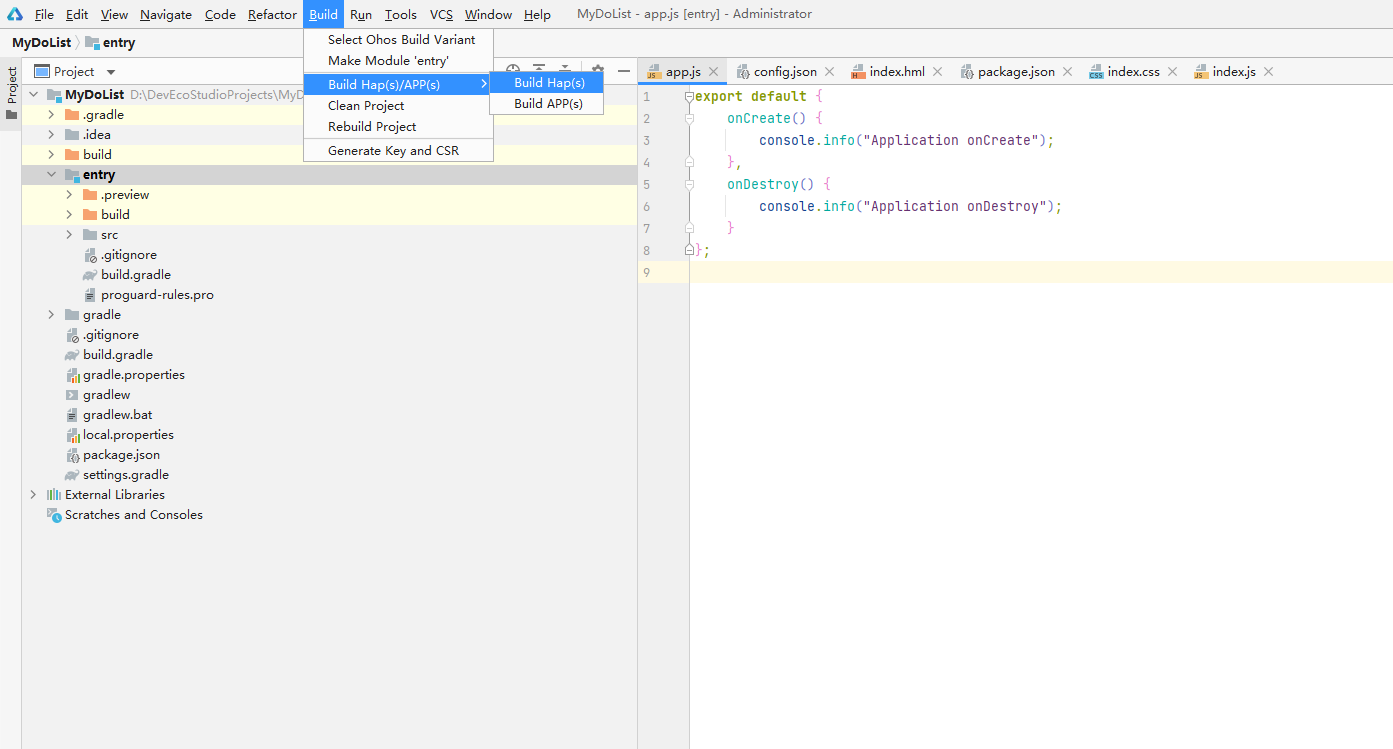Expand the .gradle folder
Screen dimensions: 1393x749
[51, 115]
